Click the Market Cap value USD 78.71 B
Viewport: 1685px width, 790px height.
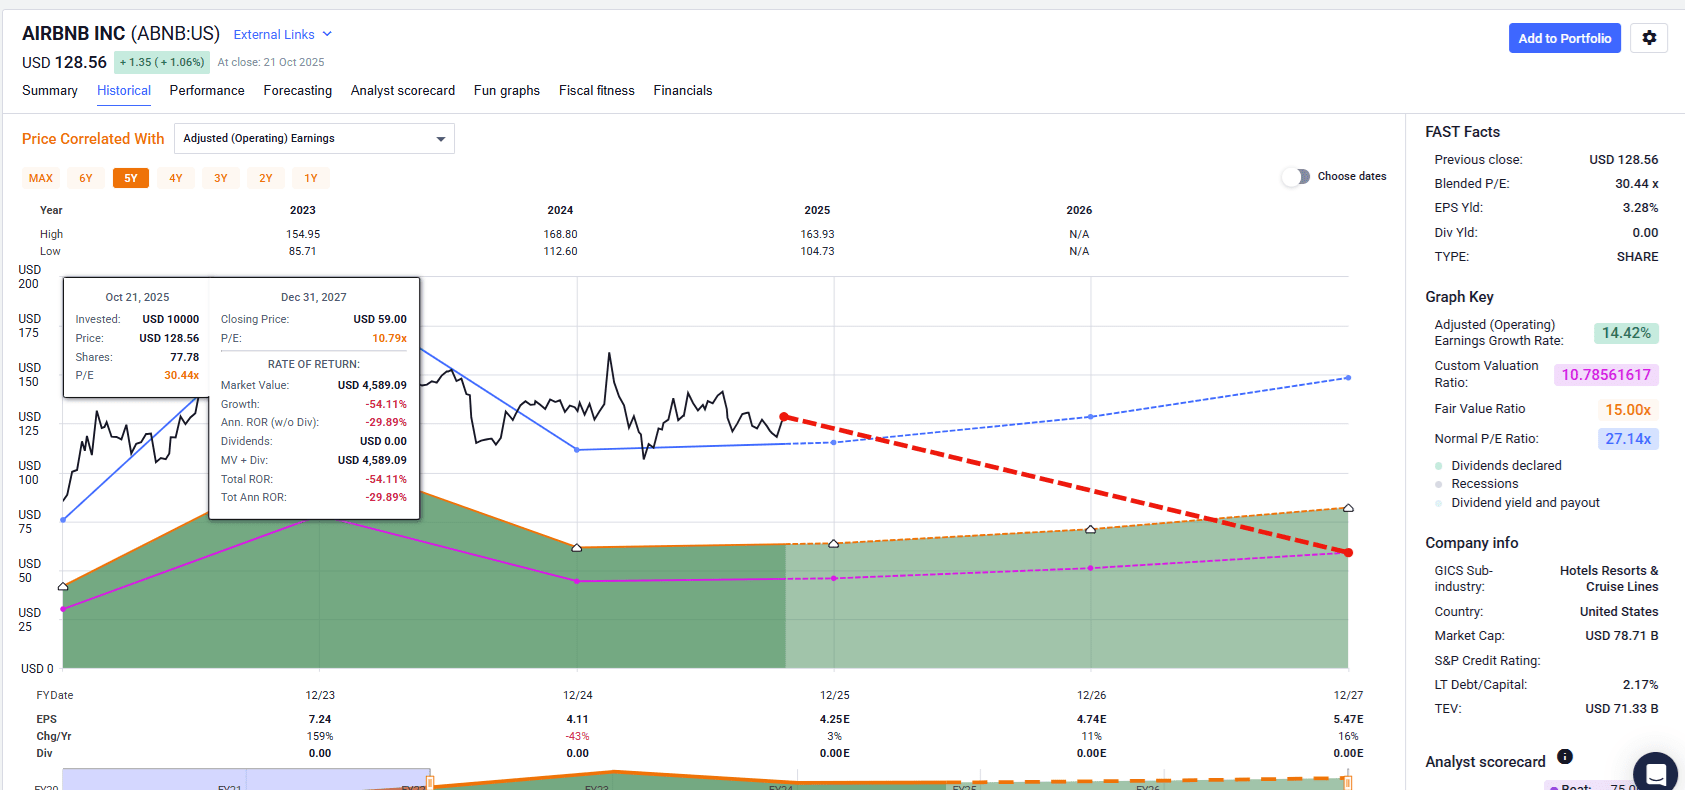1621,636
